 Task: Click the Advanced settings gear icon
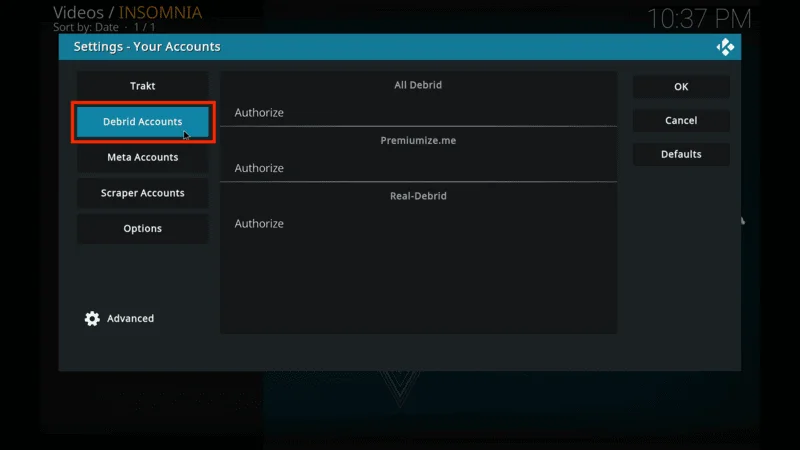(92, 318)
